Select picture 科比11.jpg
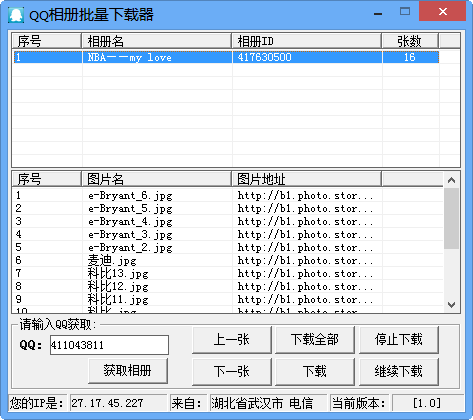This screenshot has height=420, width=473. click(118, 299)
